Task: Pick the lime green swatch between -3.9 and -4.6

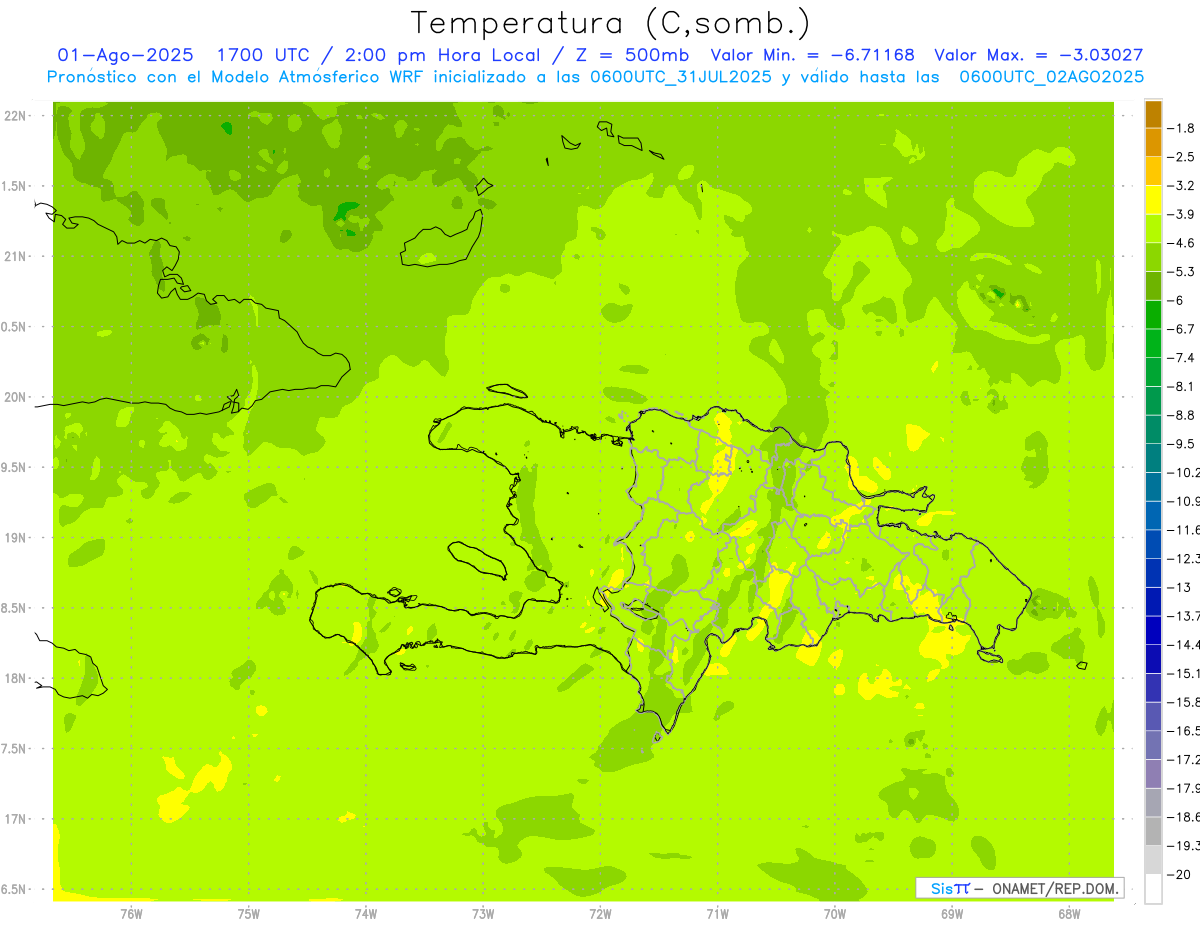Action: tap(1154, 229)
